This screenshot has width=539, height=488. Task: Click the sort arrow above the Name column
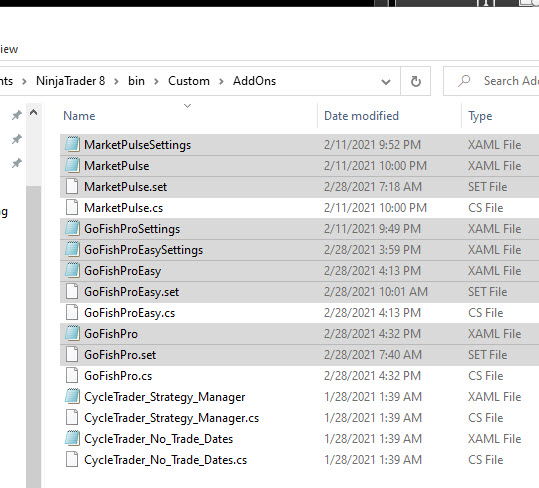click(x=187, y=106)
